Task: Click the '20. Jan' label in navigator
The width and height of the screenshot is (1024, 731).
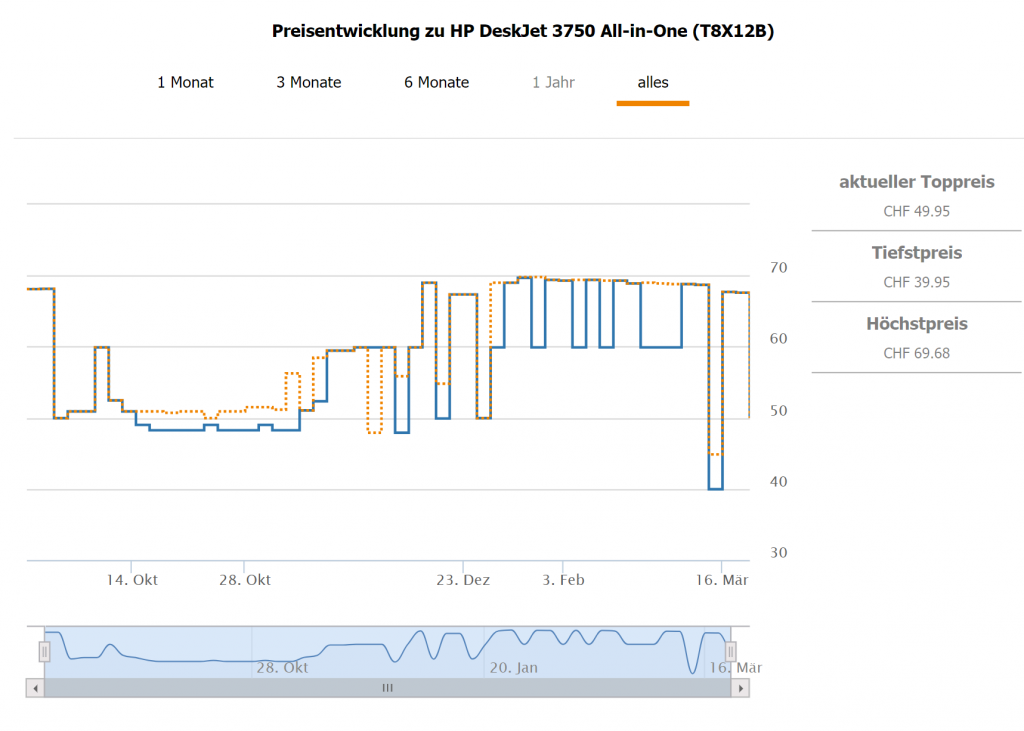Action: point(513,667)
